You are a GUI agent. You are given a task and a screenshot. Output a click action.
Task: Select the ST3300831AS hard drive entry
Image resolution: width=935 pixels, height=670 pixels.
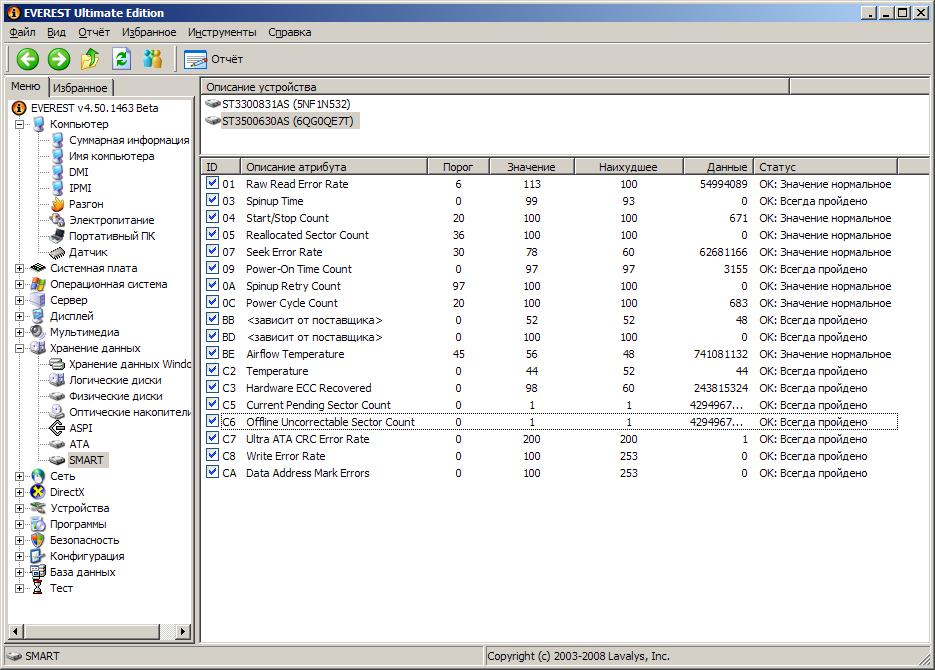[x=285, y=104]
